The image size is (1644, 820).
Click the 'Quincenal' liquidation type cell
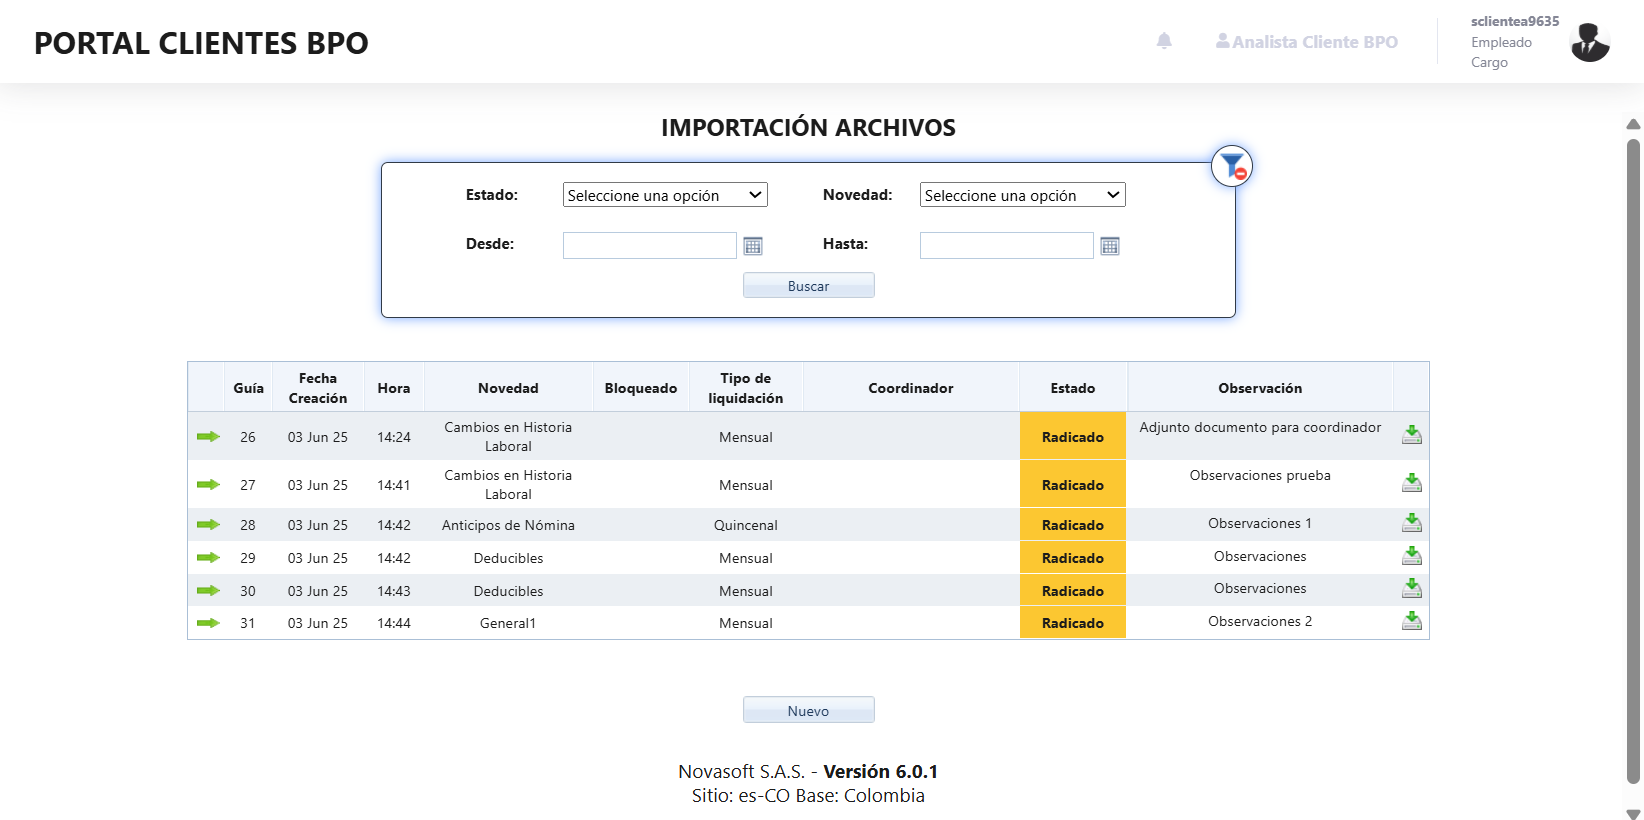pyautogui.click(x=746, y=525)
